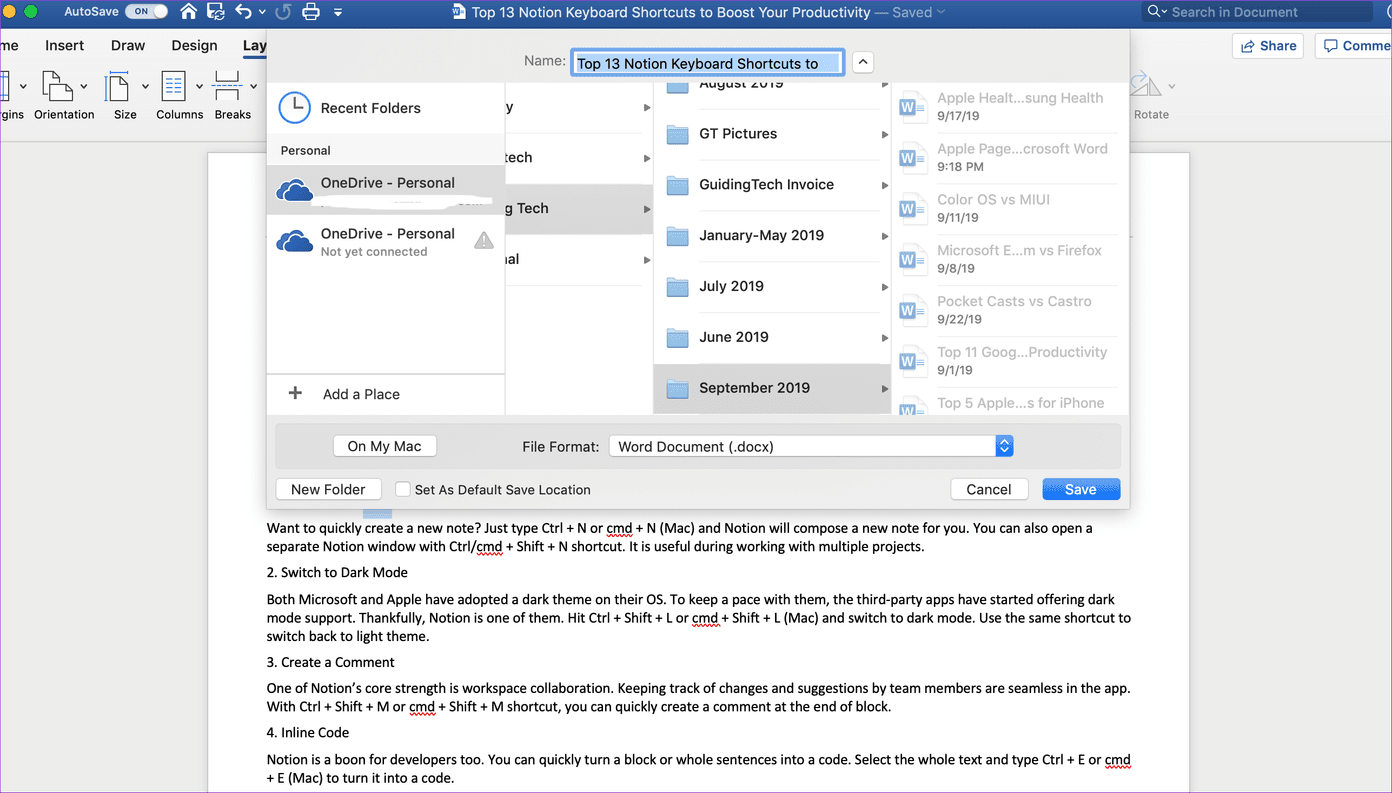Click the Home icon in title bar
Screen dimensions: 1392x793
189,12
